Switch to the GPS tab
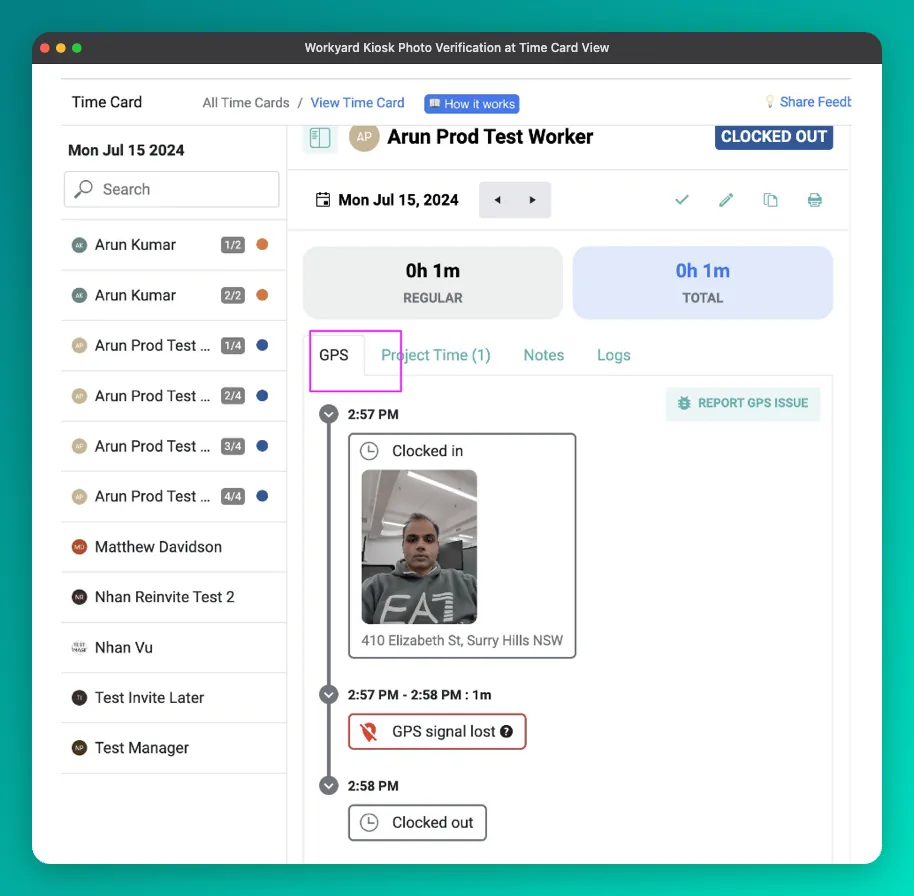914x896 pixels. (334, 355)
